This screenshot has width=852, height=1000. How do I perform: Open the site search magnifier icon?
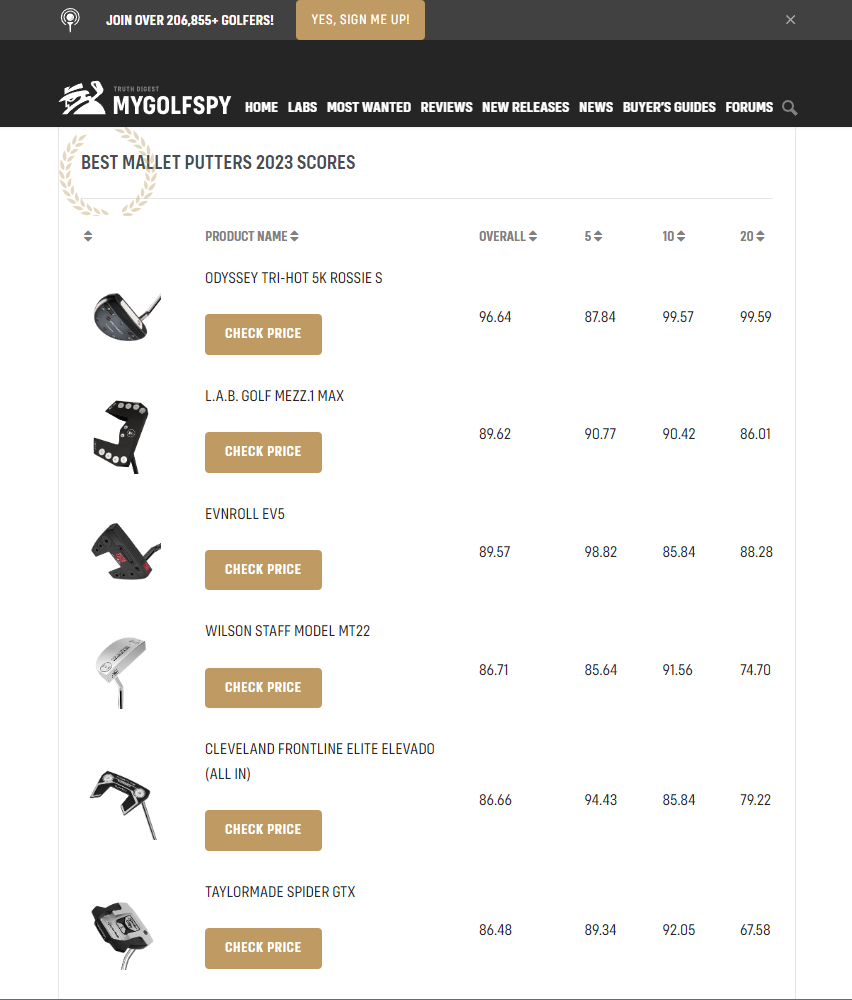point(790,108)
